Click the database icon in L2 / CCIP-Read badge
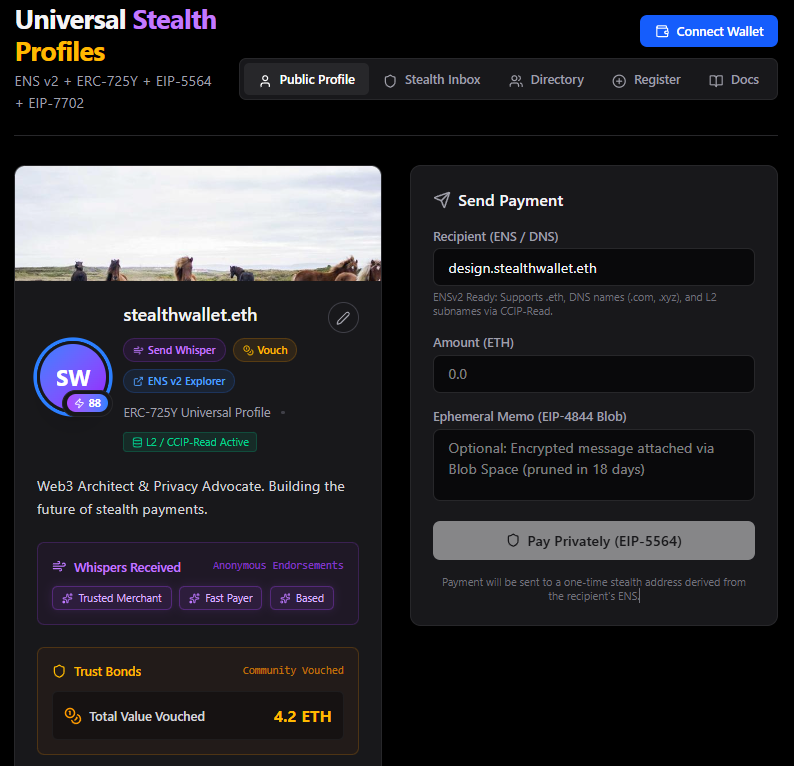This screenshot has width=794, height=766. tap(137, 442)
